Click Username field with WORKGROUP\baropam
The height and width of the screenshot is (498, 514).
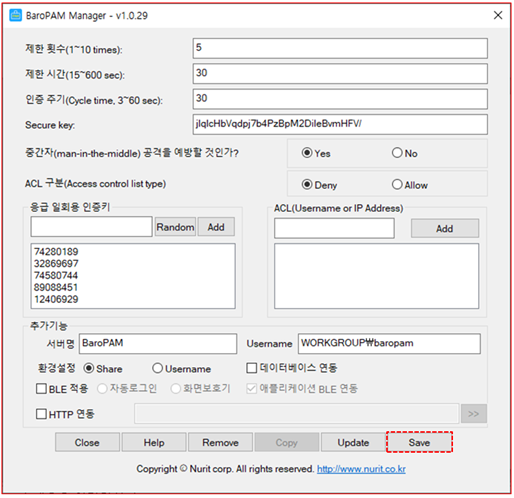tap(389, 343)
